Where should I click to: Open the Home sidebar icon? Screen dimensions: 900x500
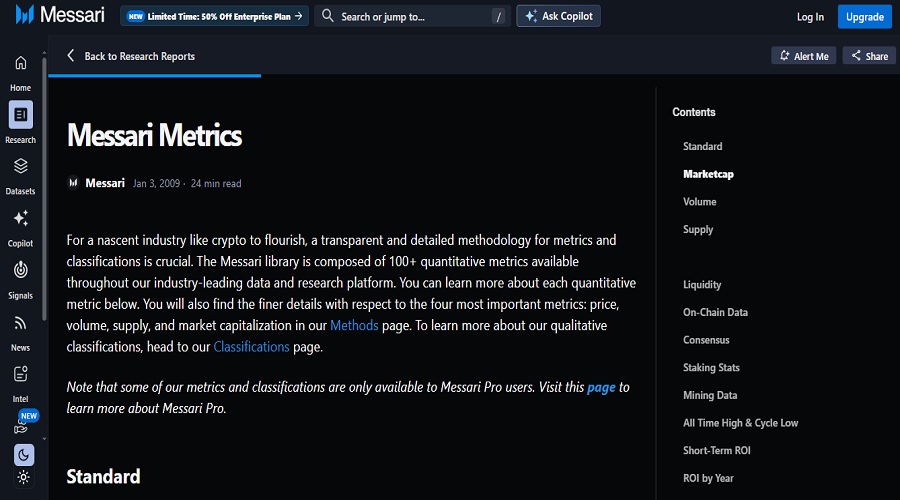coord(21,64)
